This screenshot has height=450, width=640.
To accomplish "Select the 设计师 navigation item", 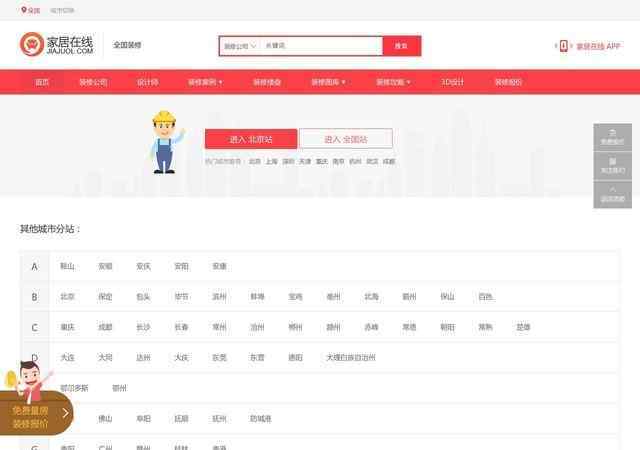I will [x=147, y=82].
